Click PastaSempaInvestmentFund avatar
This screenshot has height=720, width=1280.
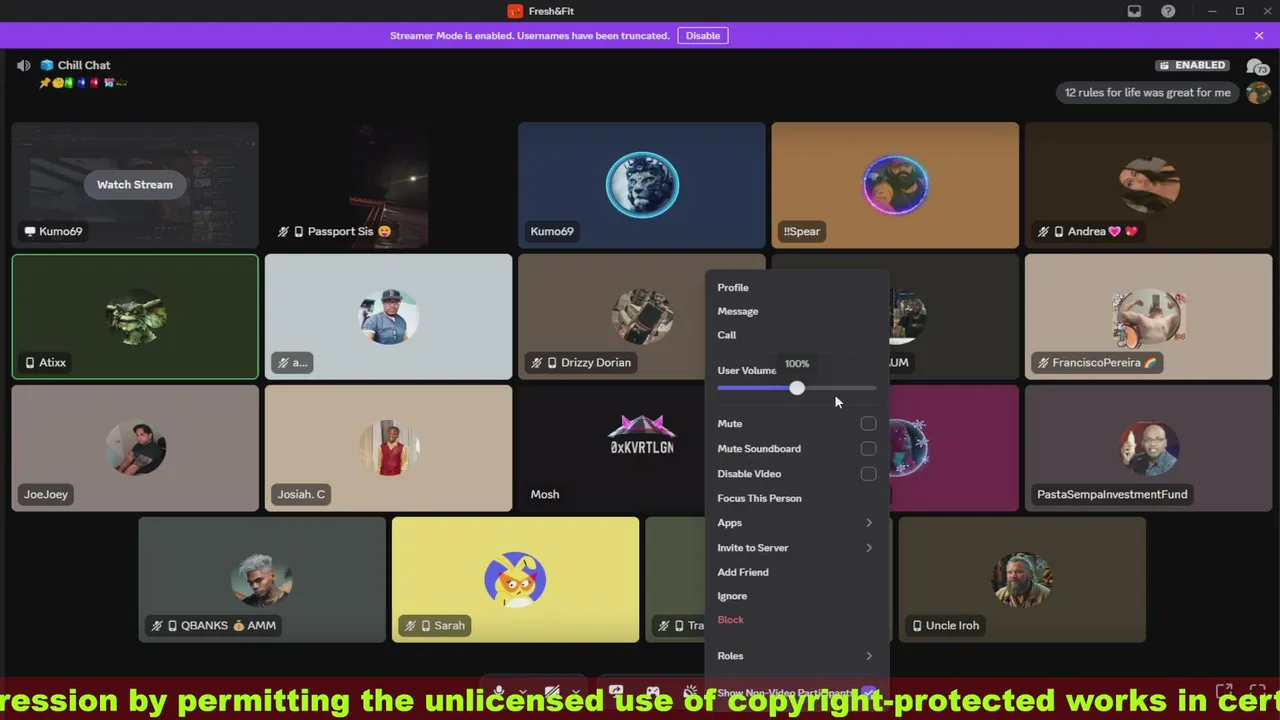tap(1149, 448)
